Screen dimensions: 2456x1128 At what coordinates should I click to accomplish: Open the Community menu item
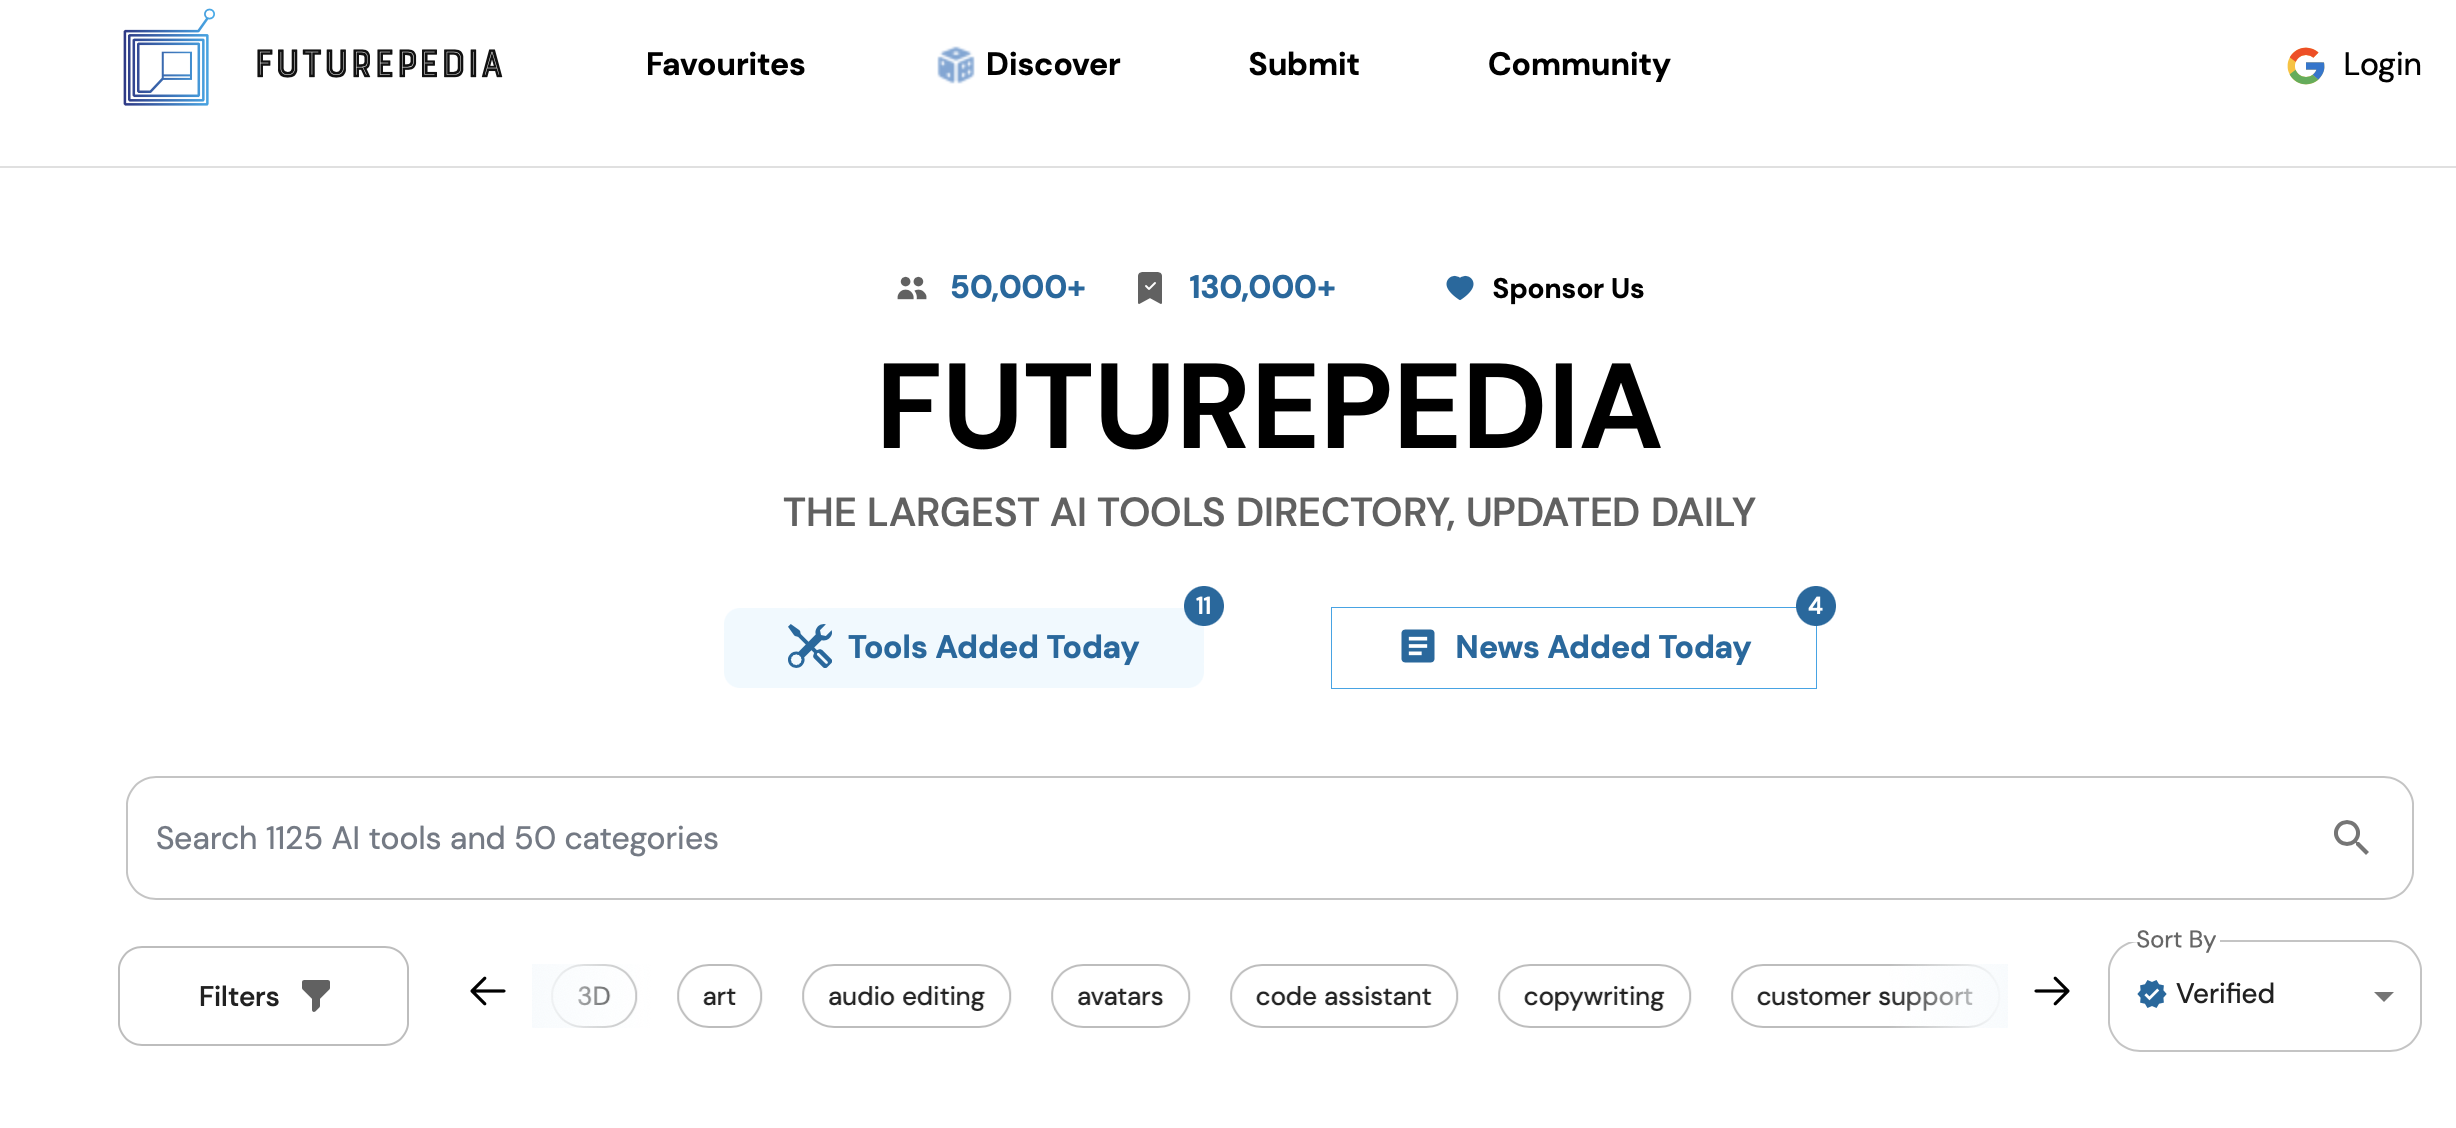coord(1579,65)
